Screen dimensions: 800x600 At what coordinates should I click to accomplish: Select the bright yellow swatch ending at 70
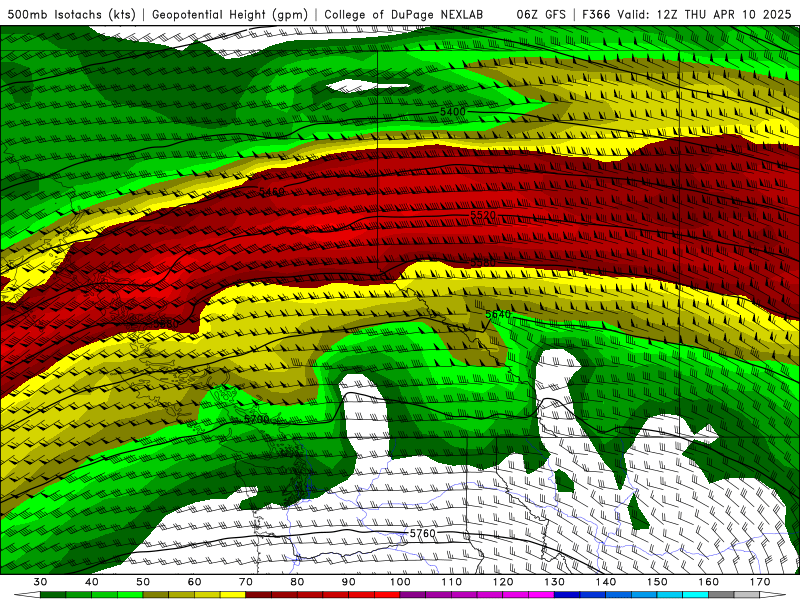pos(233,595)
